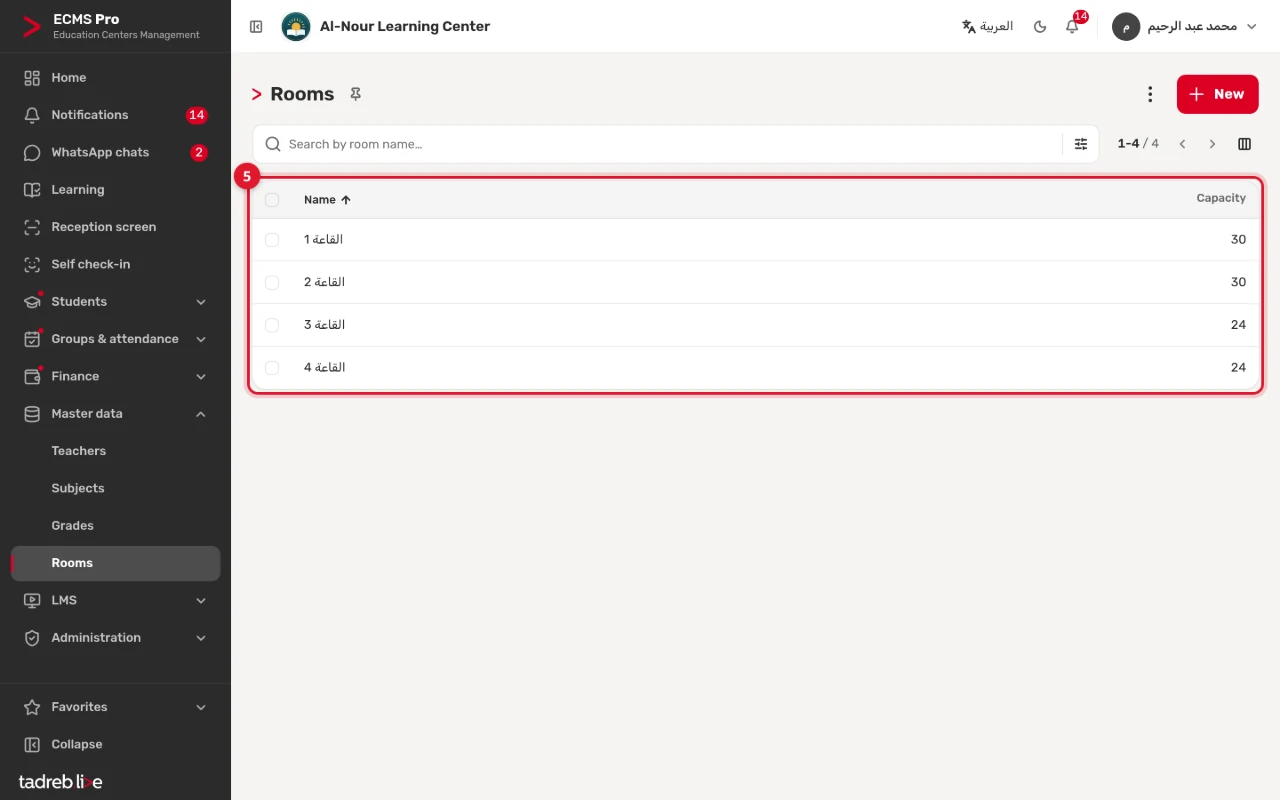Click the ECMS Pro logo icon
This screenshot has height=800, width=1280.
(32, 27)
